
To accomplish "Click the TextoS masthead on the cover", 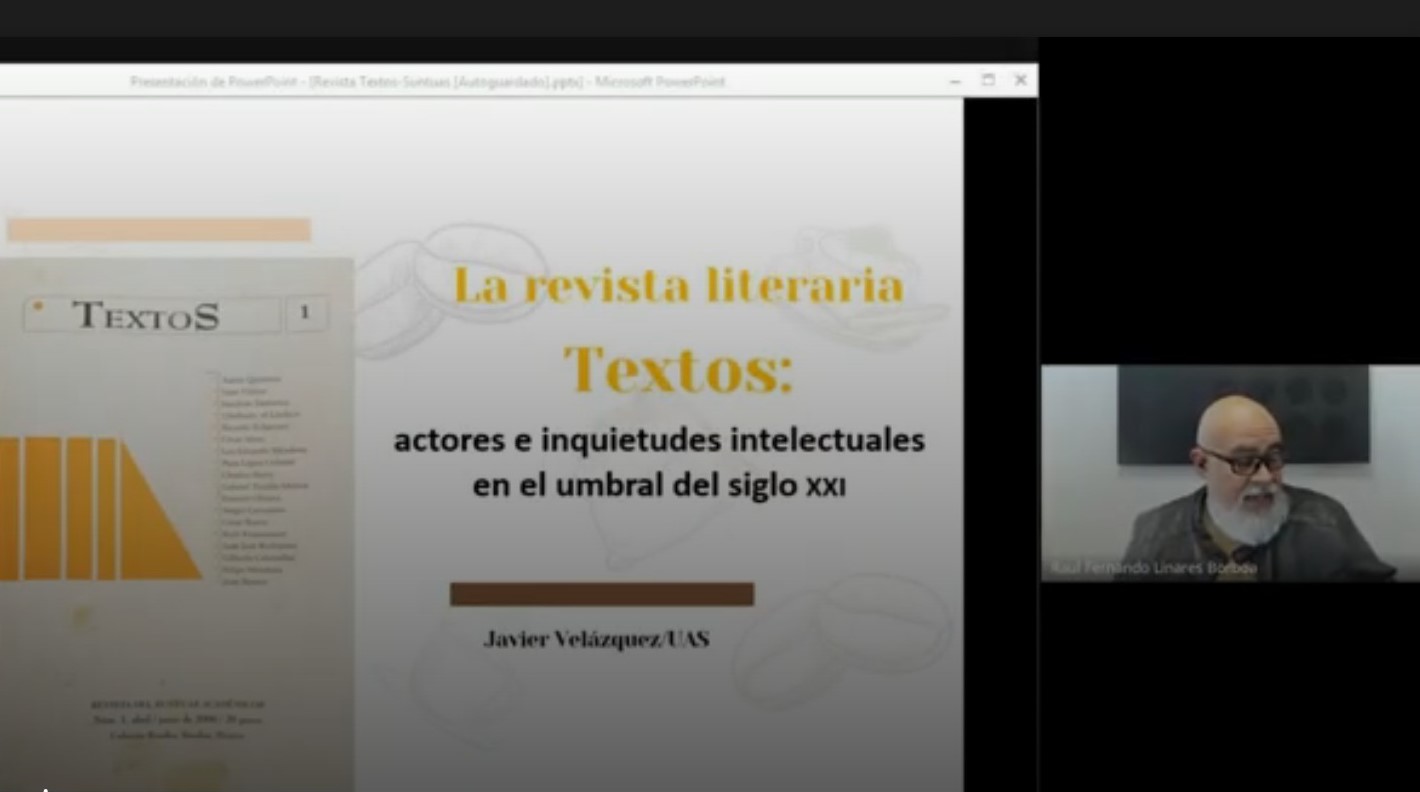I will [147, 315].
